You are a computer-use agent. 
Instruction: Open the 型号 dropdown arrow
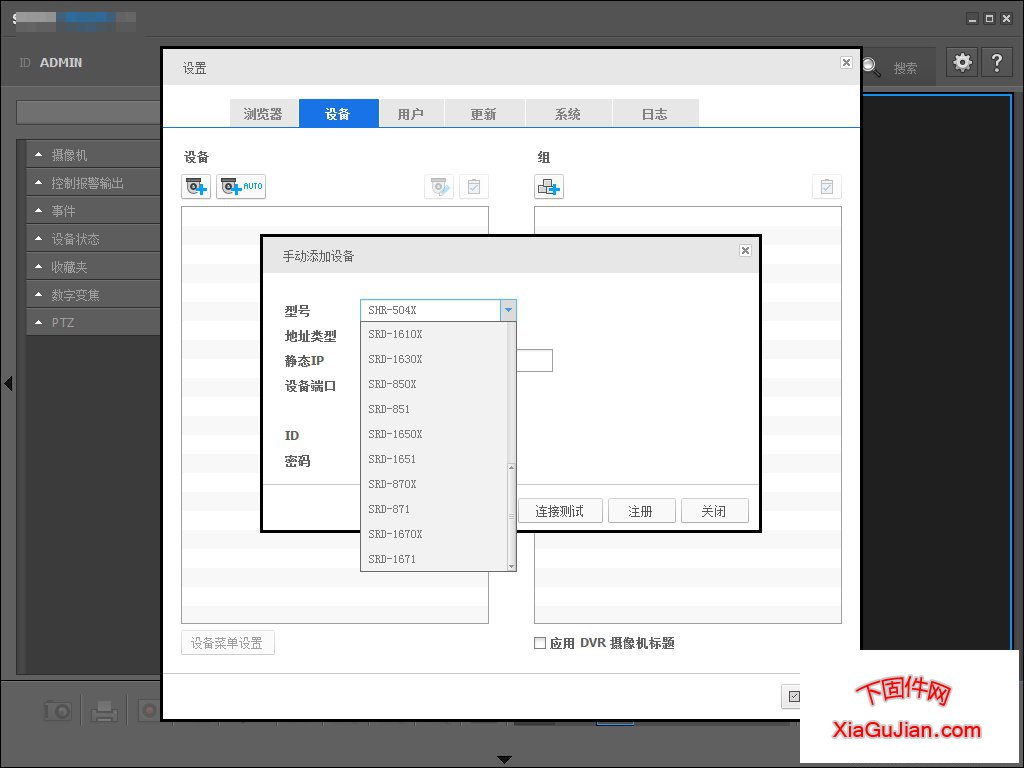point(508,310)
